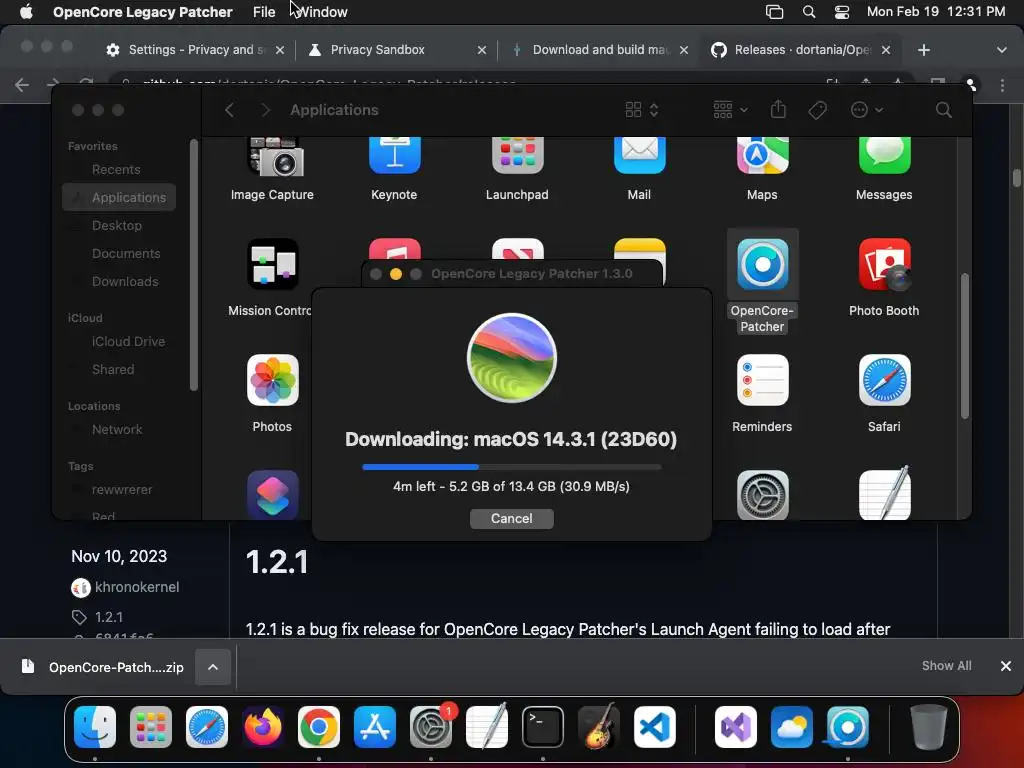Viewport: 1024px width, 768px height.
Task: Click the Finder edit tags icon
Action: click(817, 110)
